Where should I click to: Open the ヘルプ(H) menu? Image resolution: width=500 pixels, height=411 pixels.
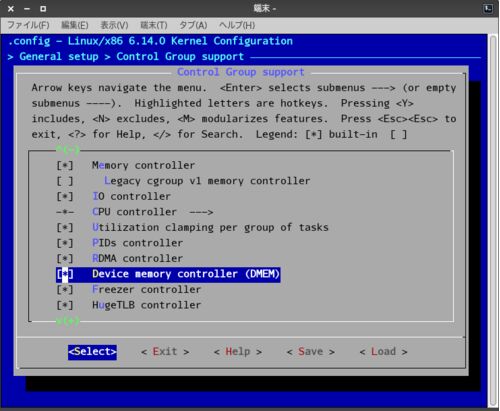[x=237, y=25]
